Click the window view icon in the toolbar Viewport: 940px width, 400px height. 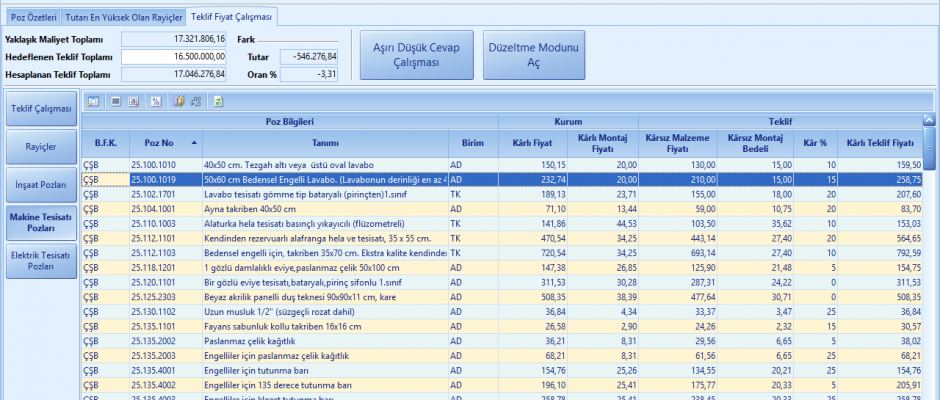pyautogui.click(x=116, y=101)
